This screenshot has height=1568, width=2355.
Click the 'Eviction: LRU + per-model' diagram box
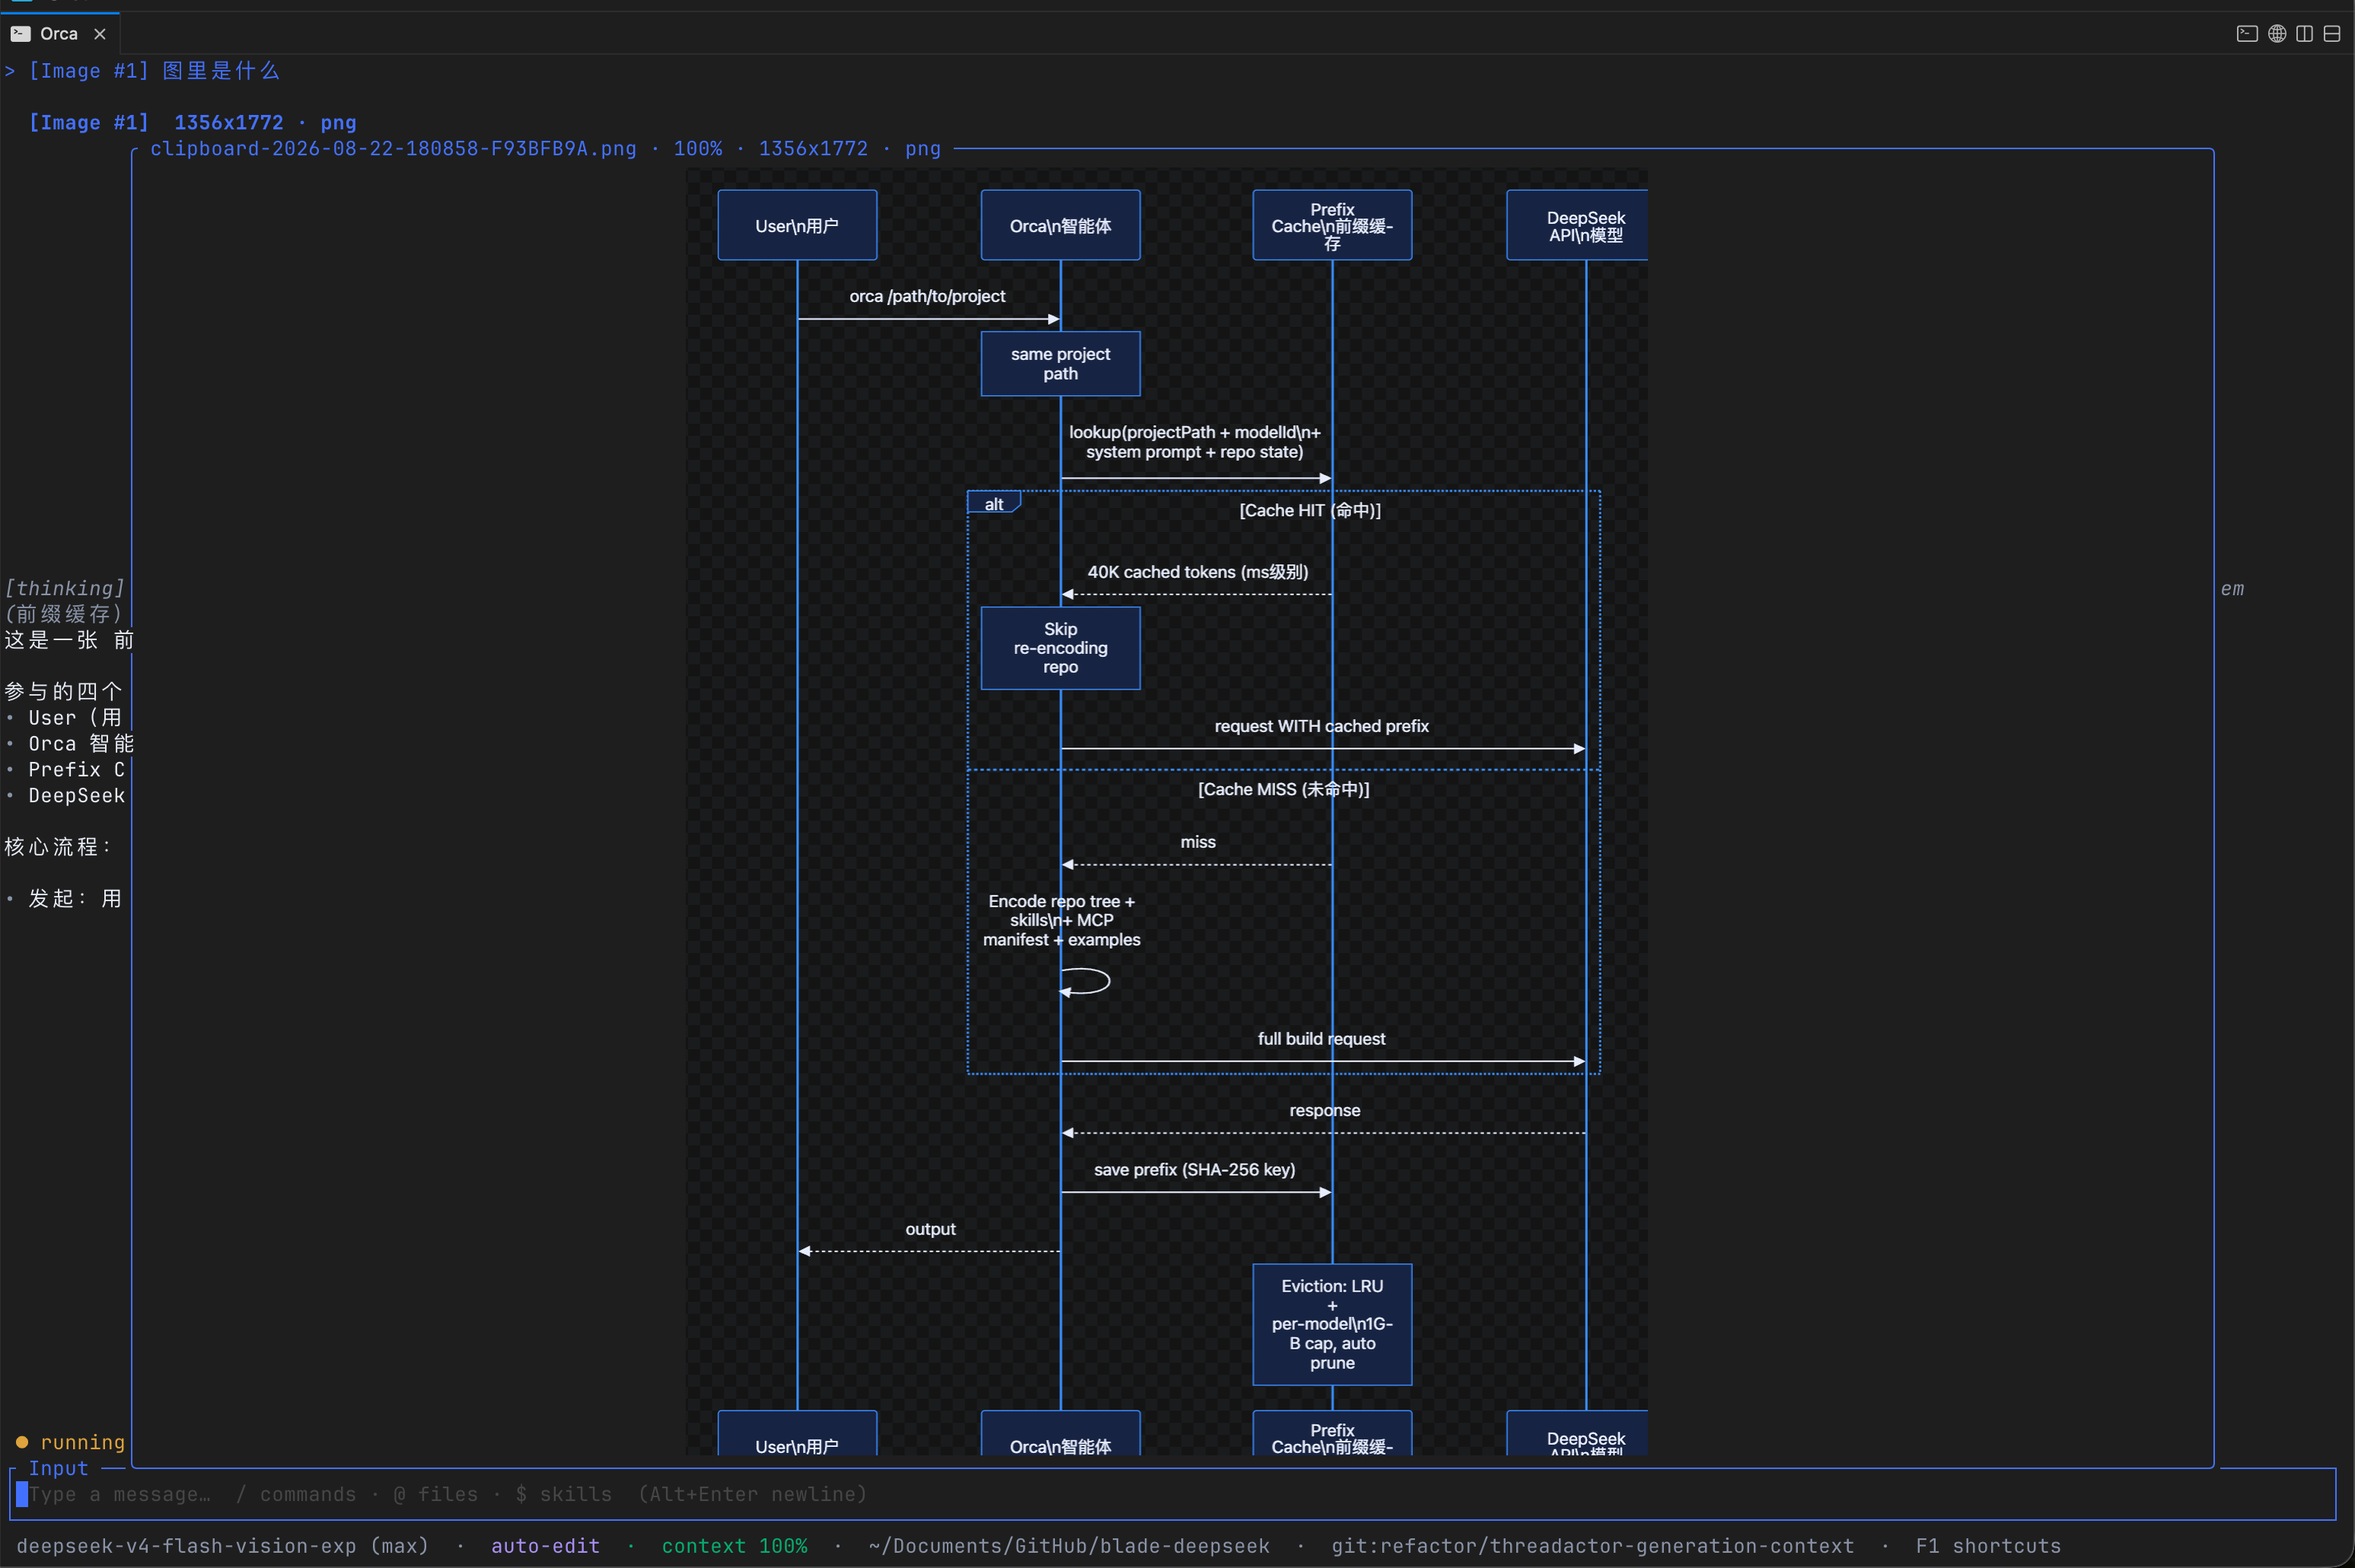1332,1325
